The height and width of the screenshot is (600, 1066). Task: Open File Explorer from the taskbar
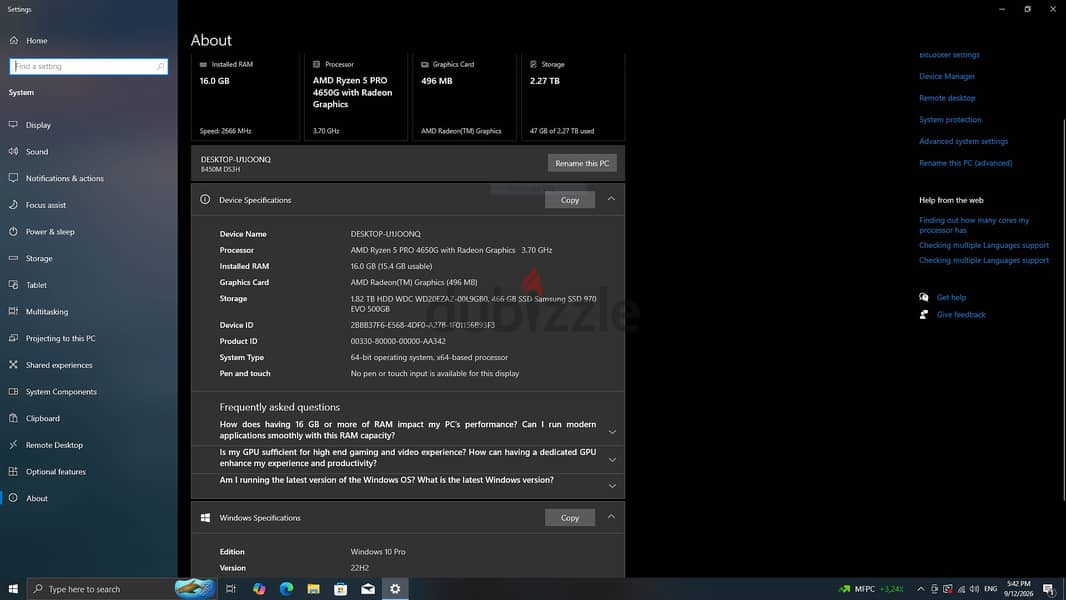point(313,589)
